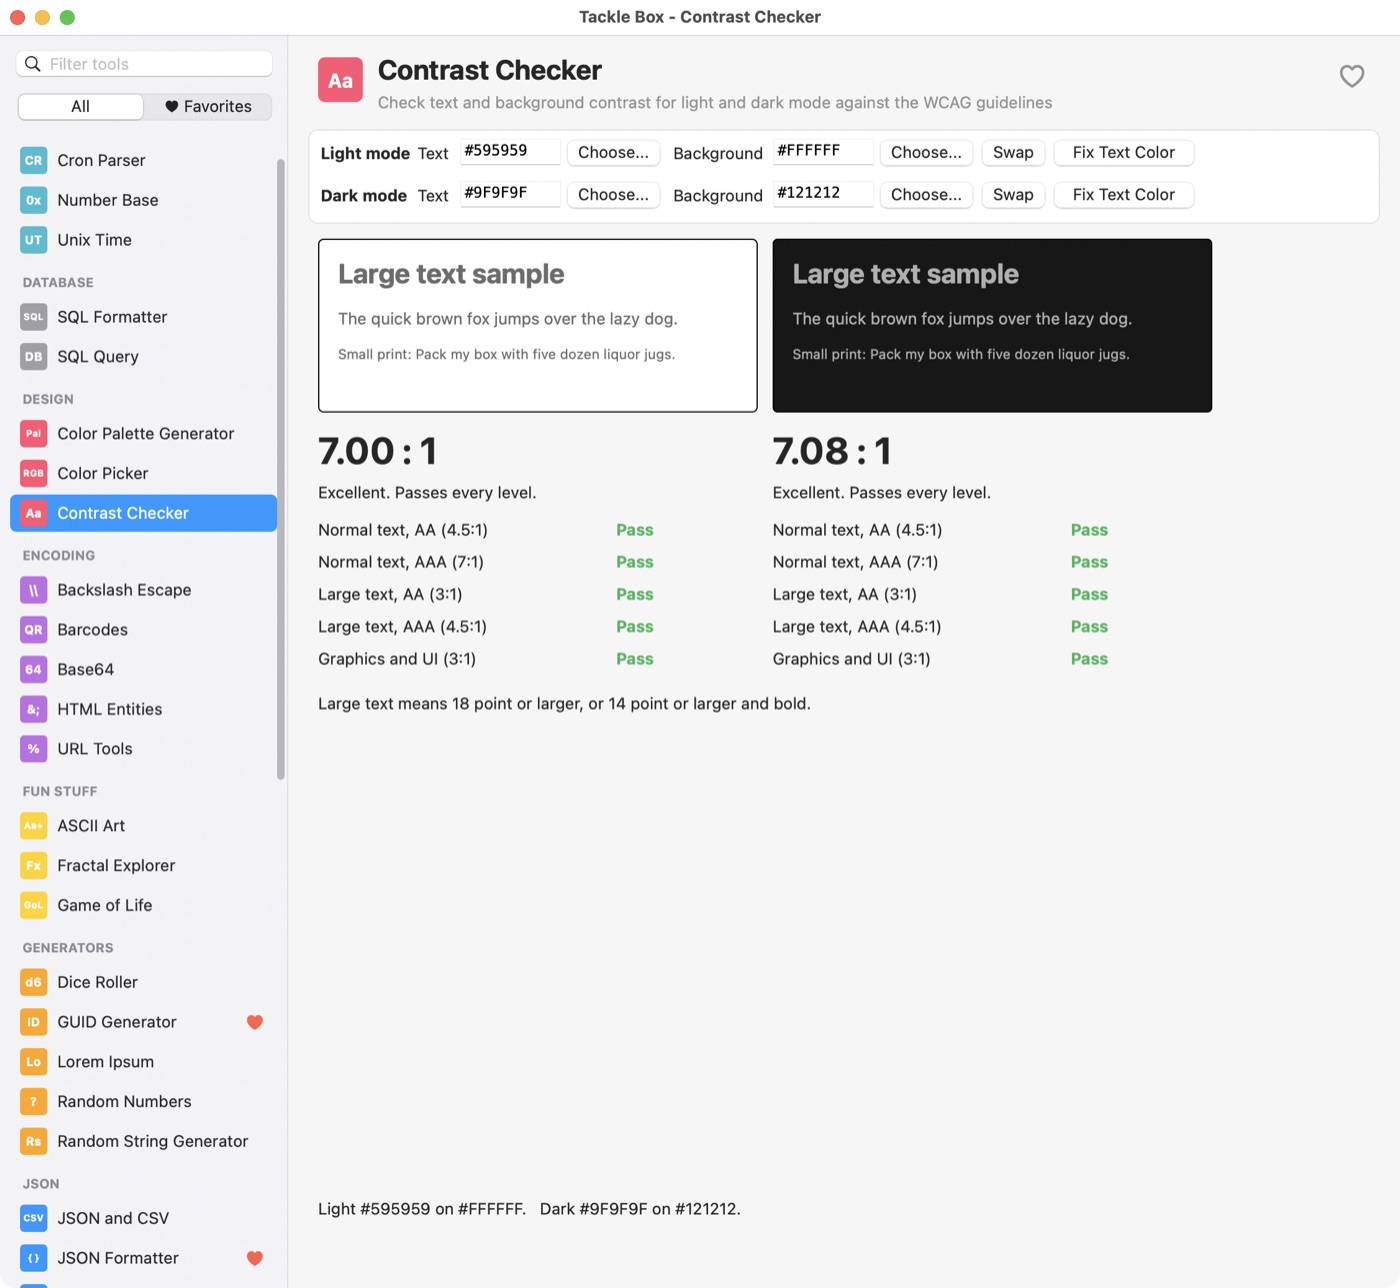1400x1288 pixels.
Task: Edit dark mode background hex #121212
Action: tap(823, 193)
